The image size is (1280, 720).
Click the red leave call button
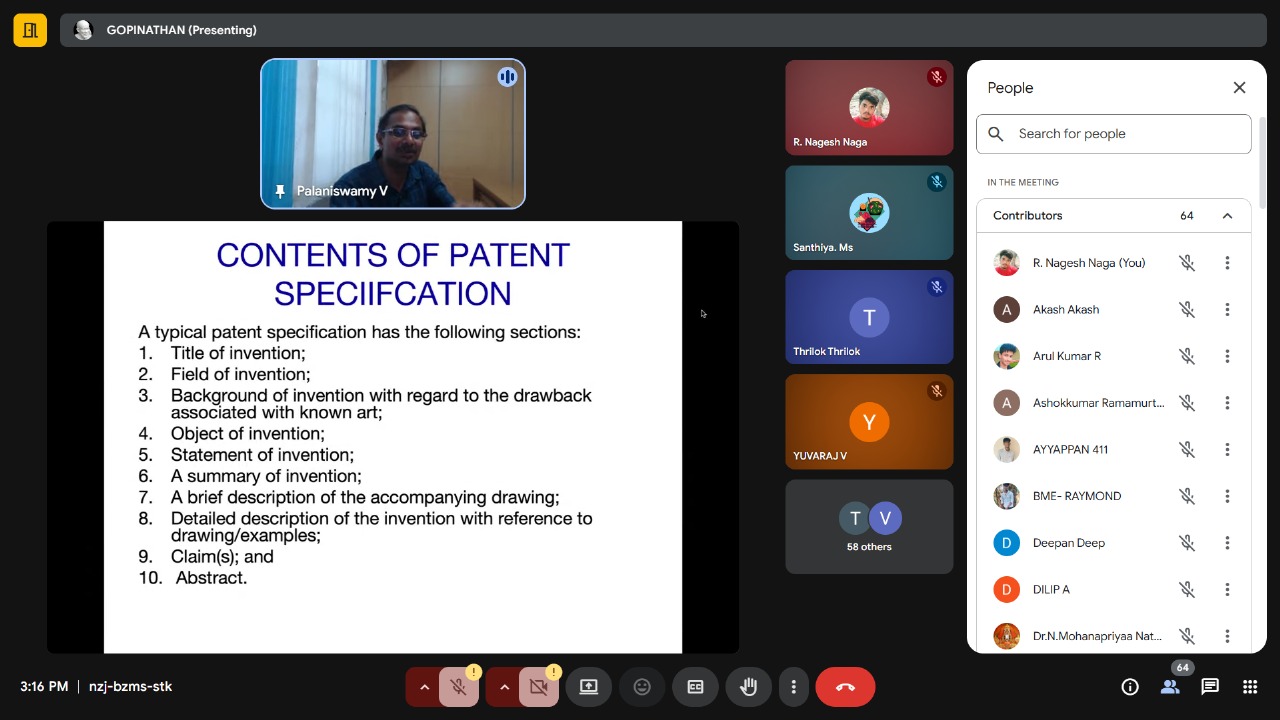[845, 687]
